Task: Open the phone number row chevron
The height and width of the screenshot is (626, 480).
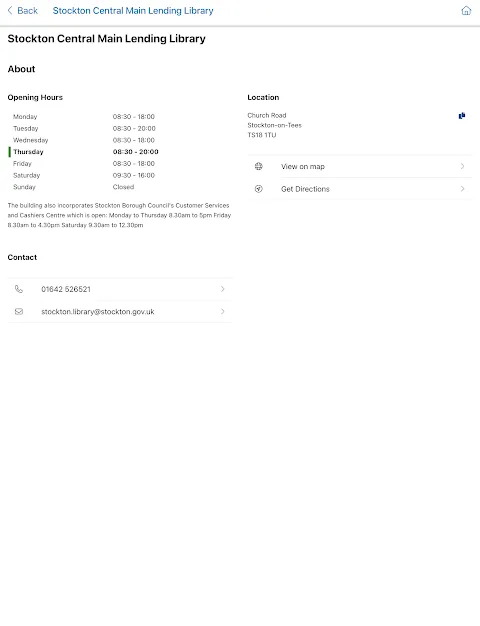Action: 223,289
